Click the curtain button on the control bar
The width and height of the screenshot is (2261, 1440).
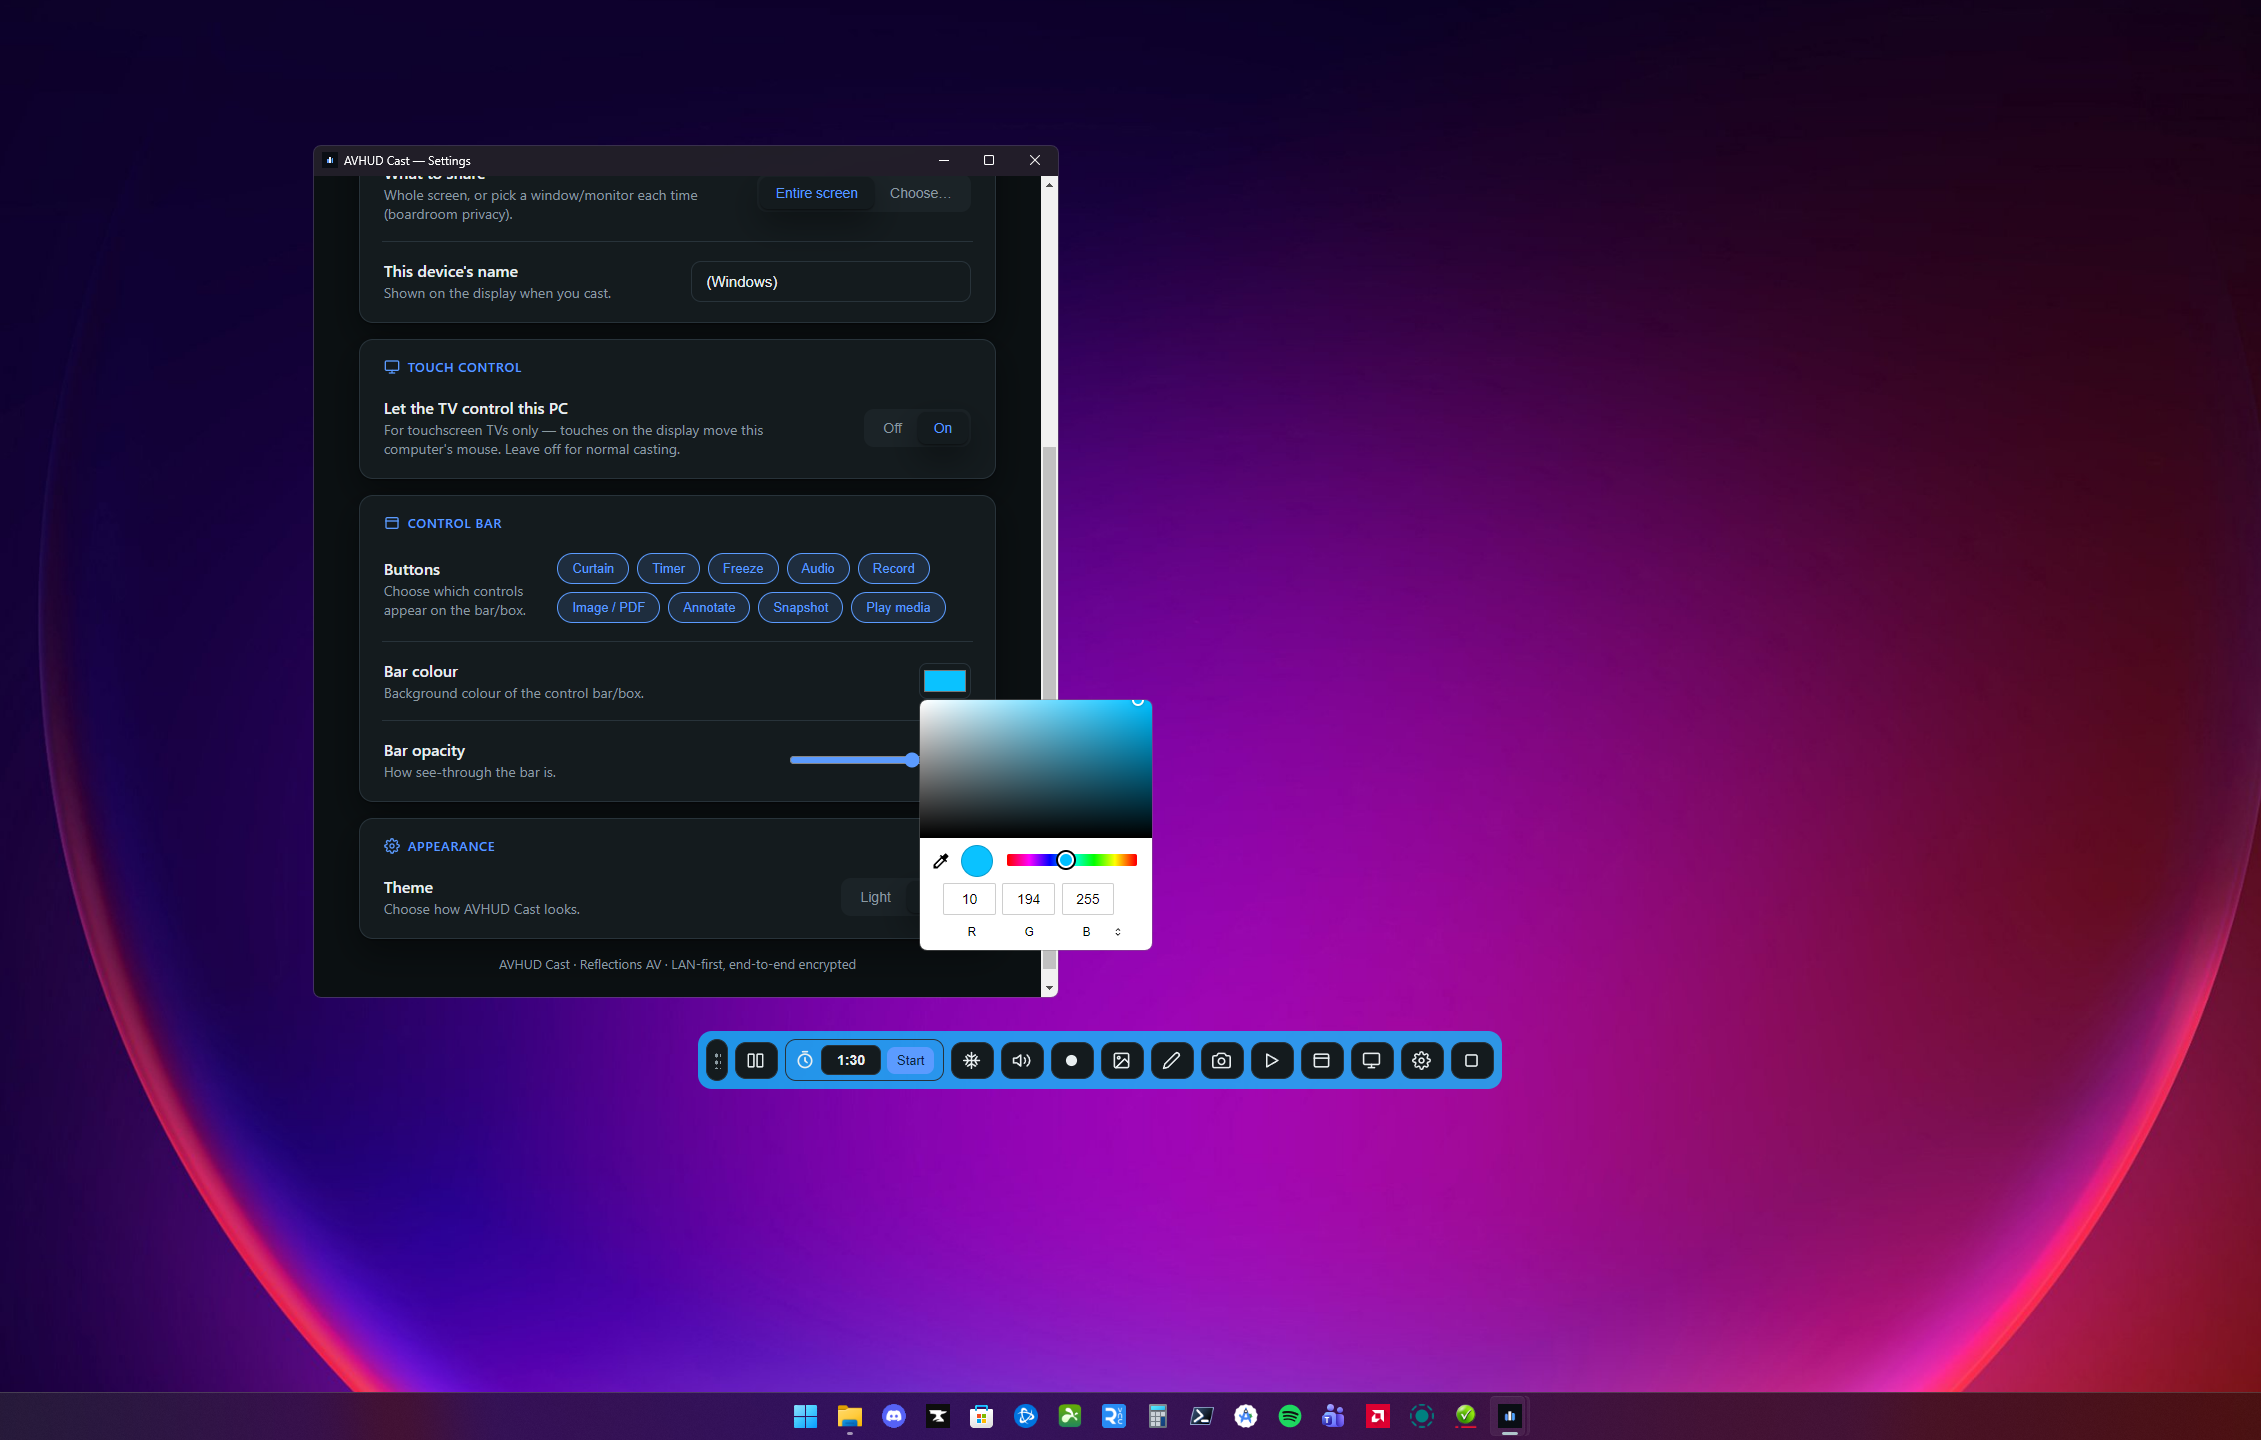[756, 1060]
